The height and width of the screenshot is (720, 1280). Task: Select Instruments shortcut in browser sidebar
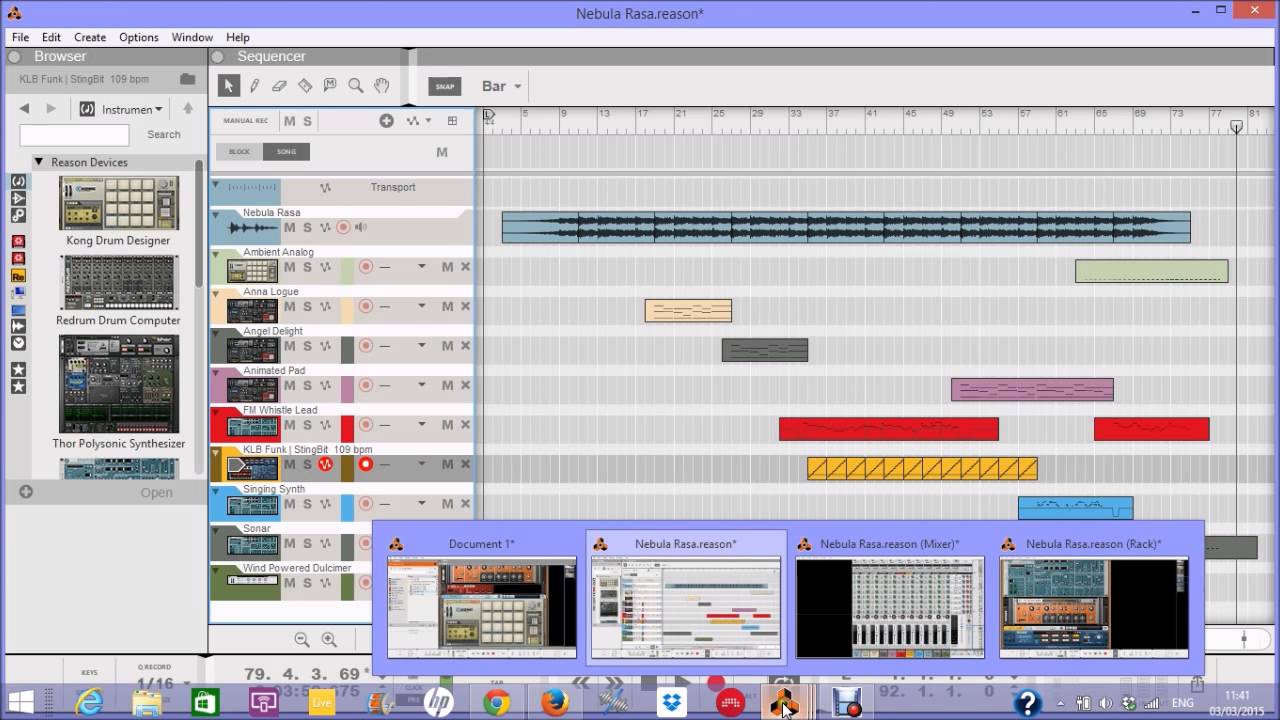tap(18, 181)
